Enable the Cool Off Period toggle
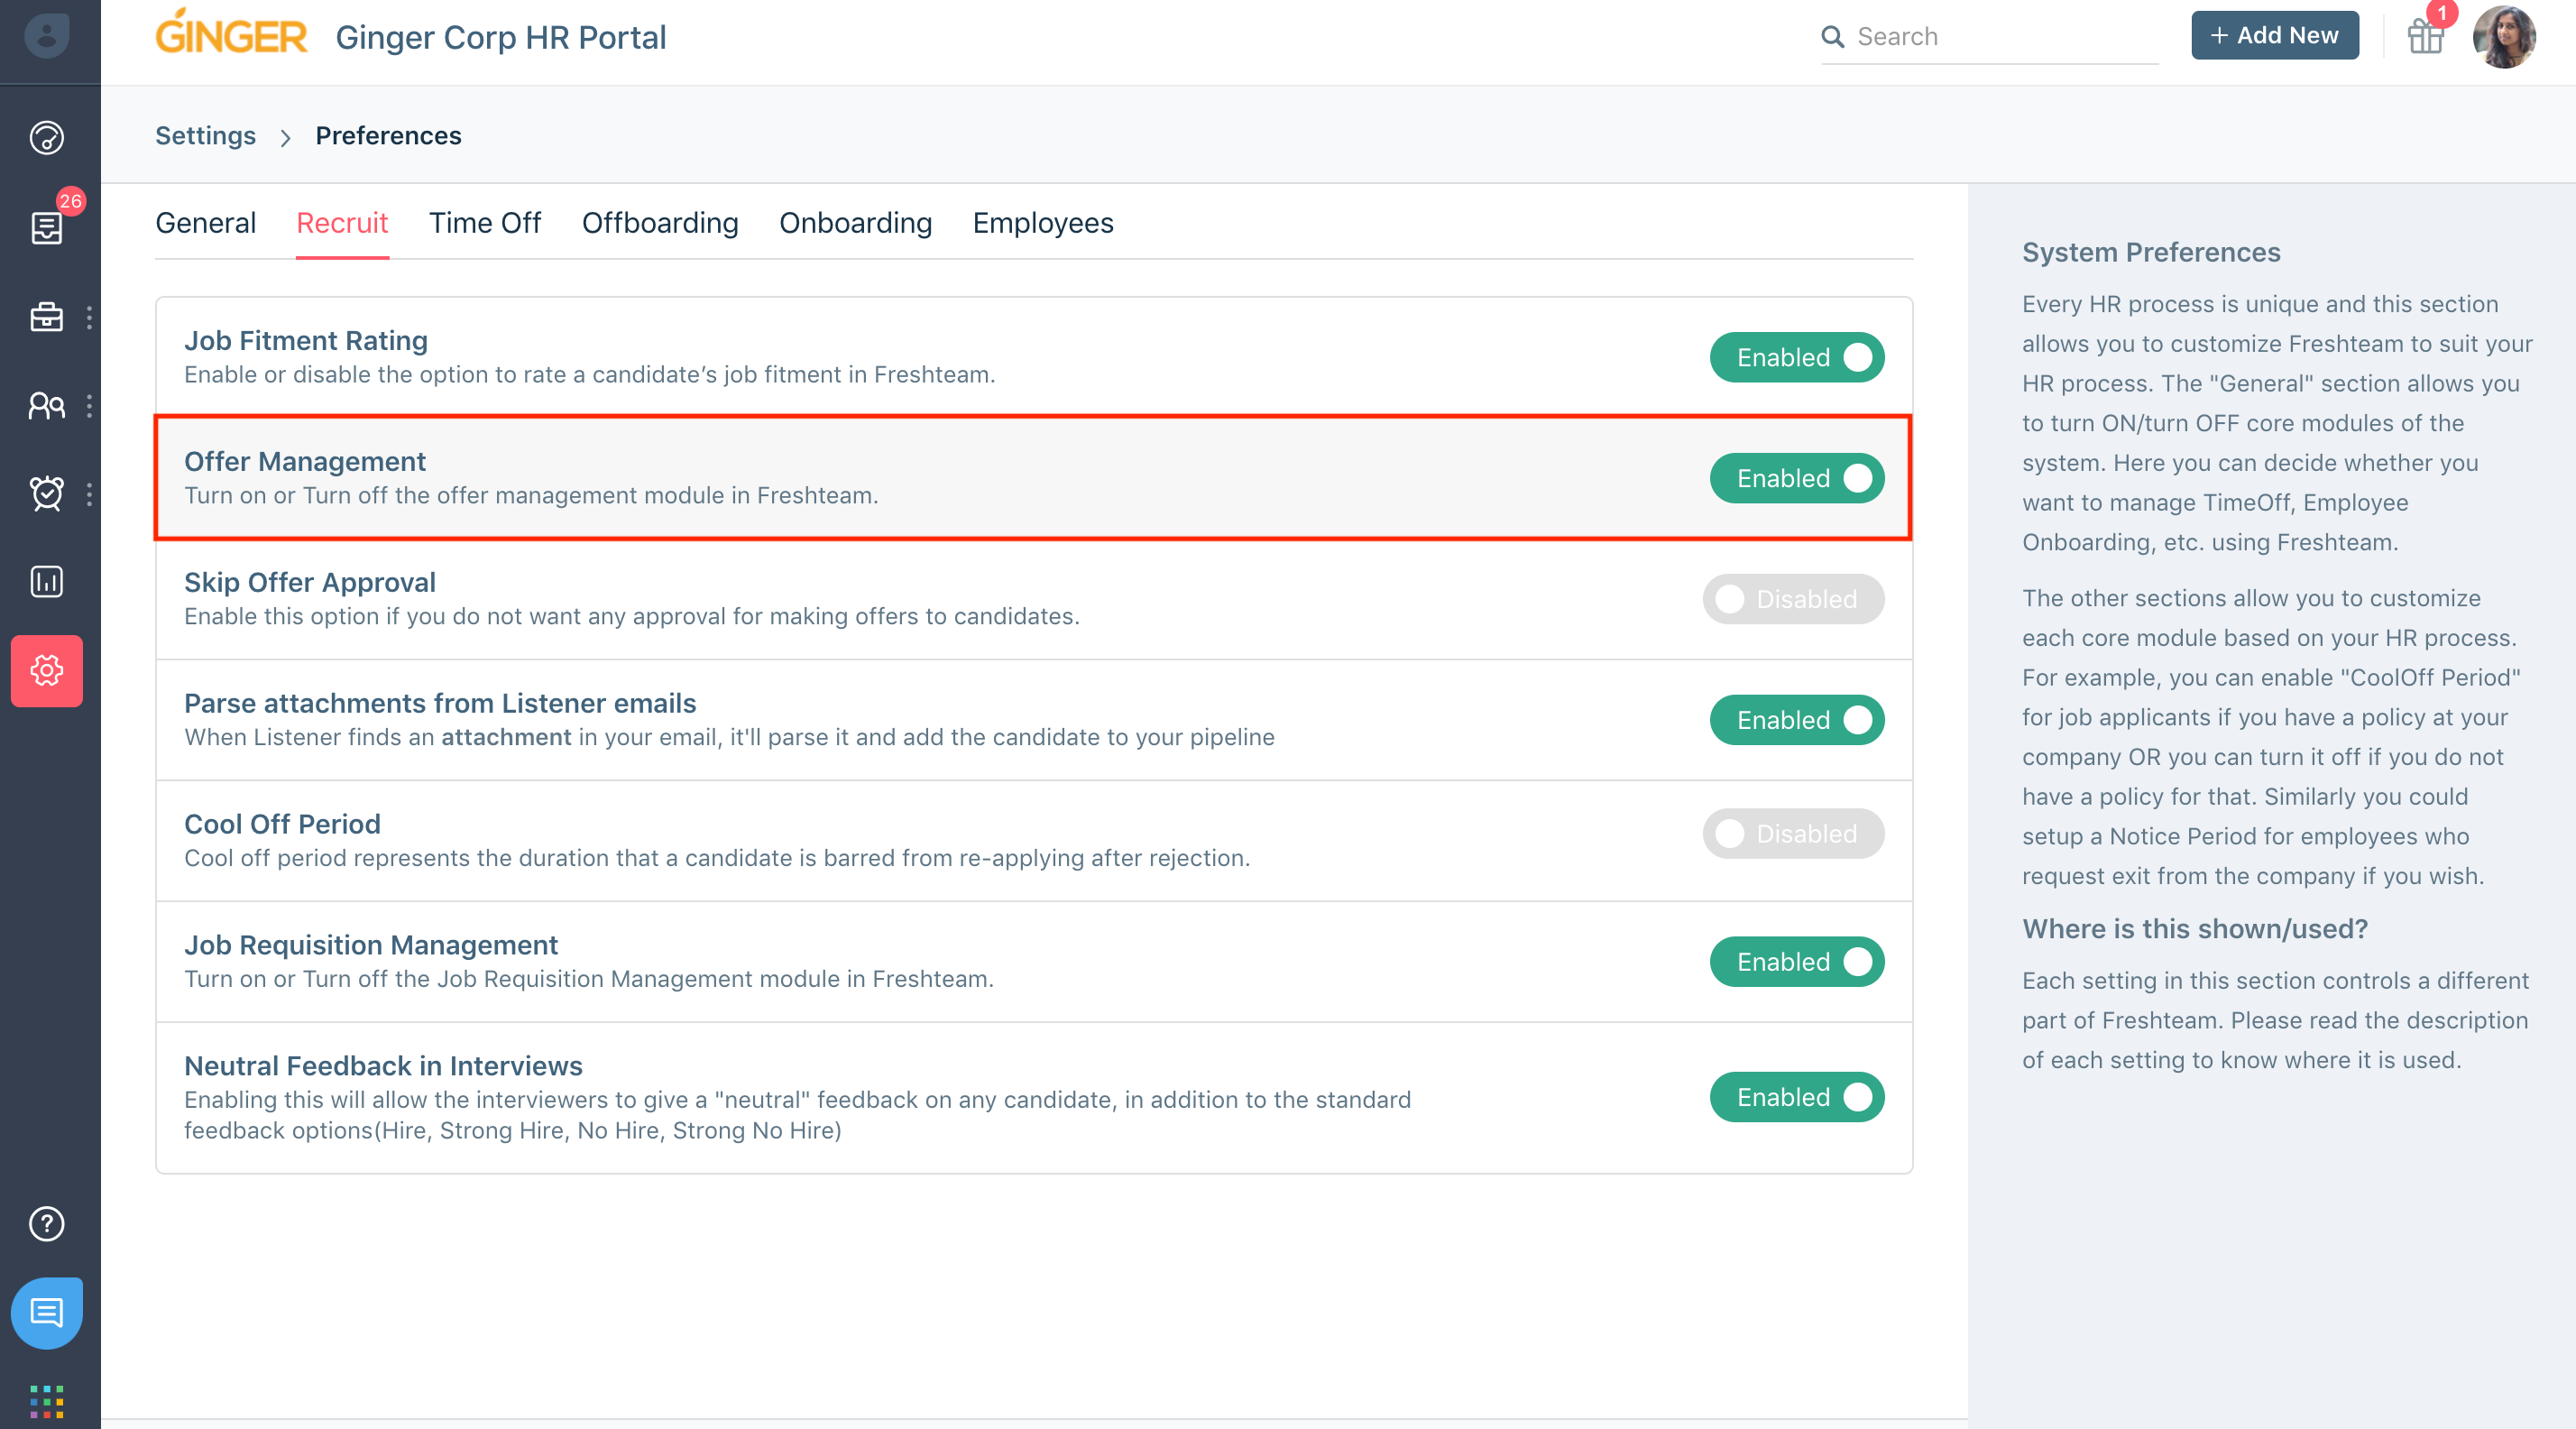 (1793, 833)
